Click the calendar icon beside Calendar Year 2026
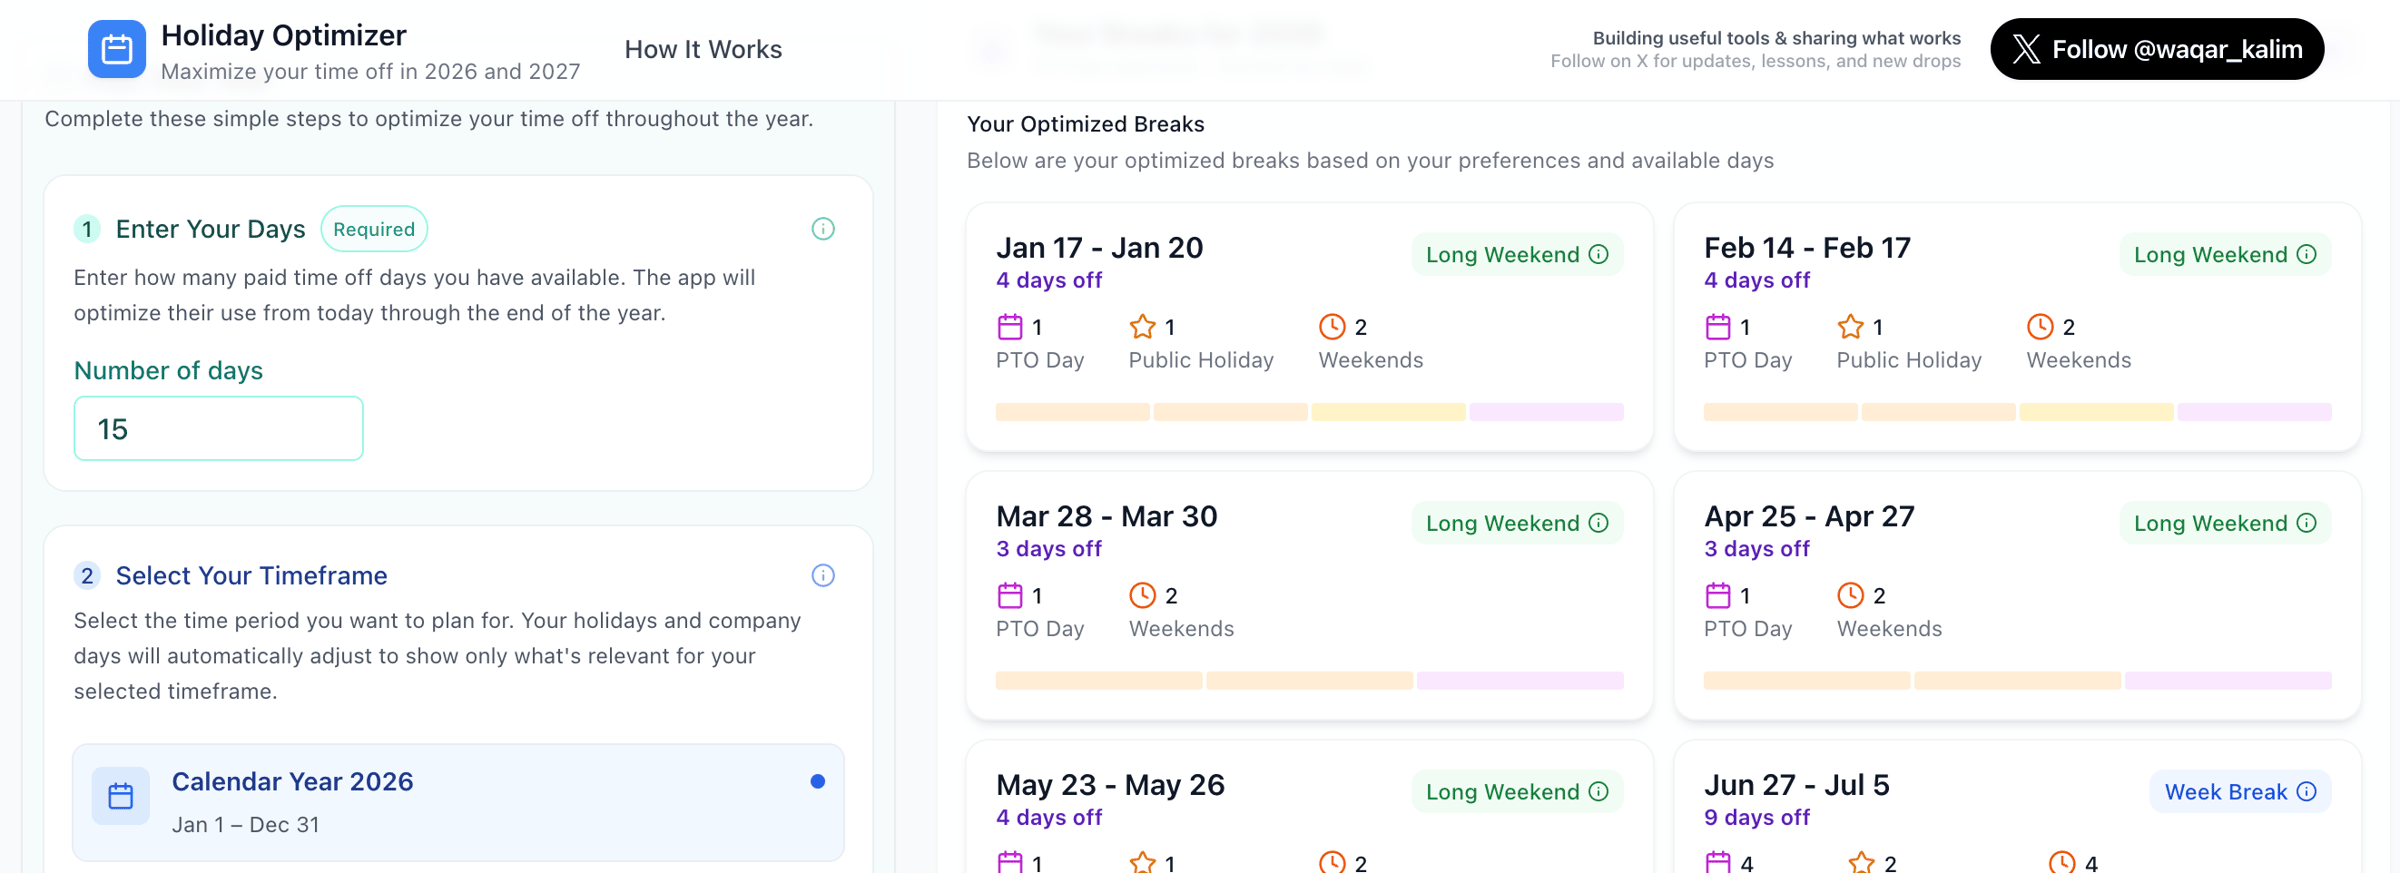This screenshot has width=2400, height=873. [121, 796]
